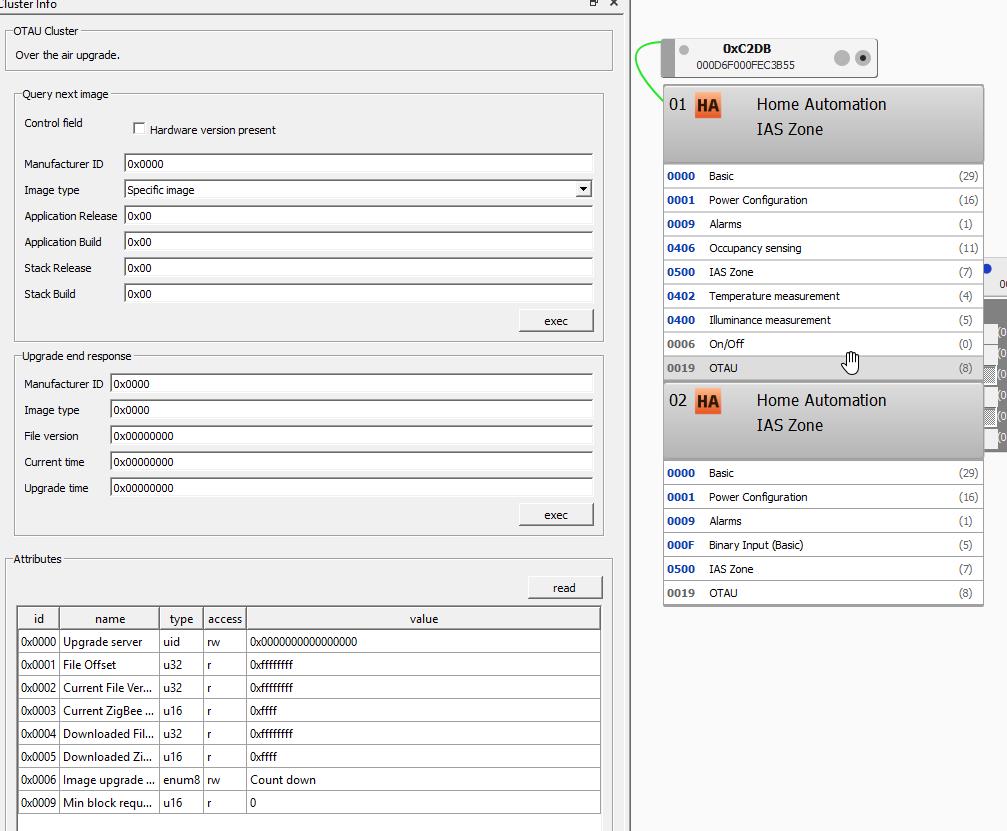Enable Hardware version present checkbox
Viewport: 1007px width, 831px height.
point(139,128)
